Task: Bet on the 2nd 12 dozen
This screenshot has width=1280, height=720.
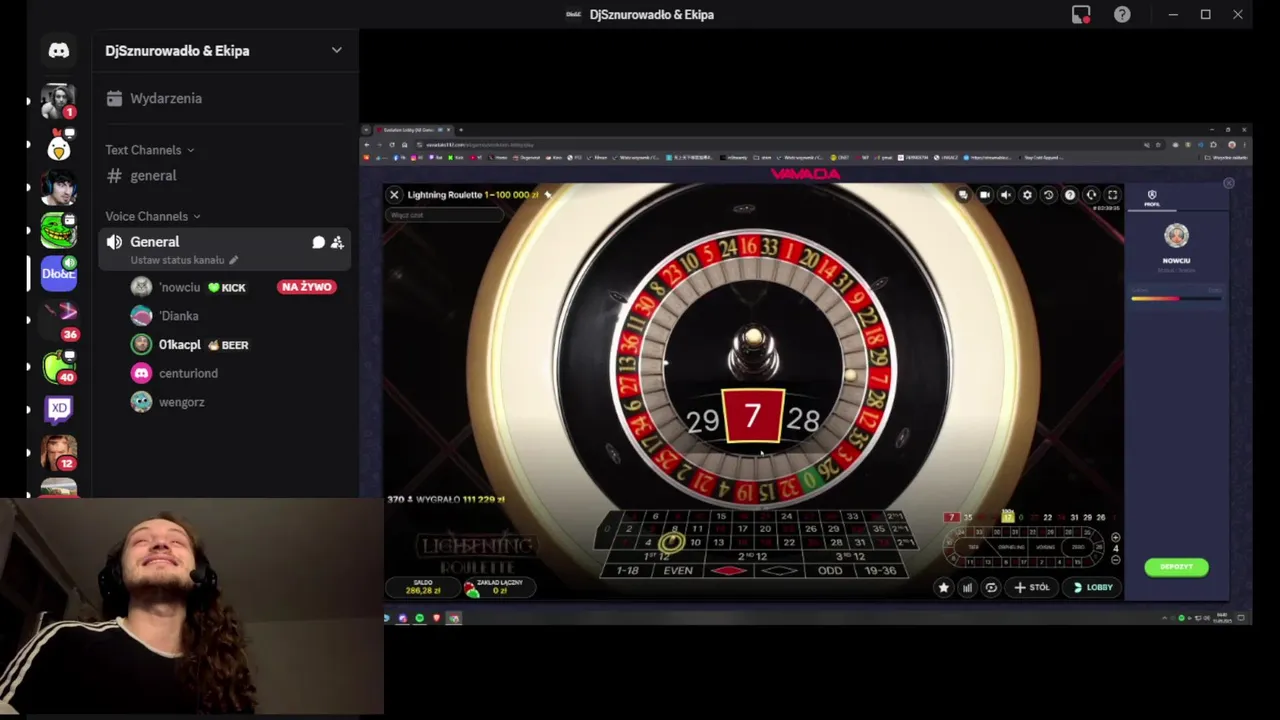Action: [752, 556]
